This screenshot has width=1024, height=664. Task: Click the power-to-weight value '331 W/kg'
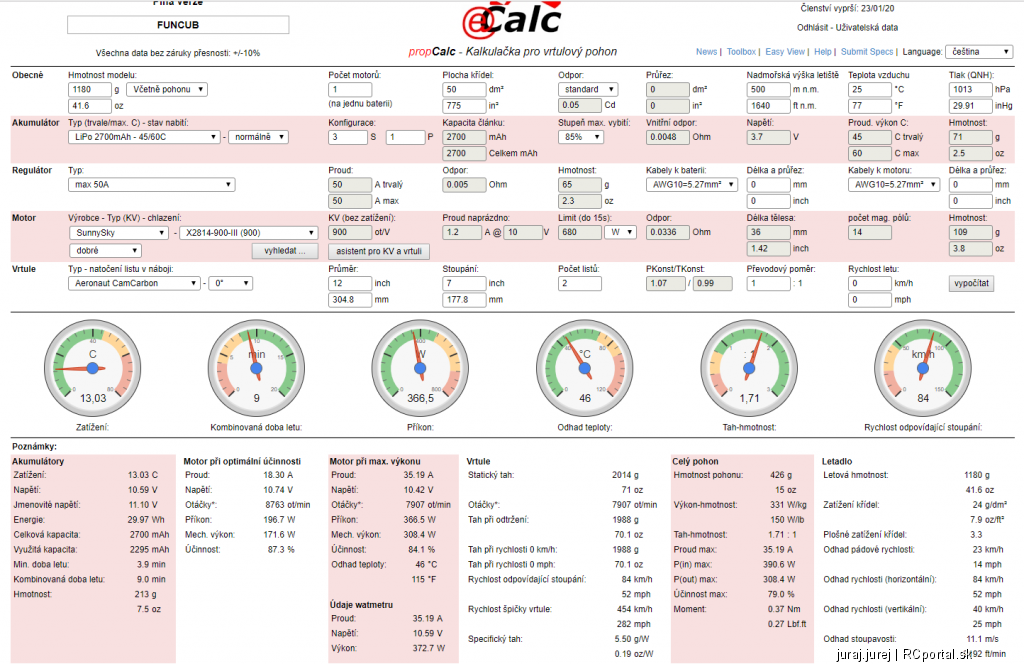point(788,505)
